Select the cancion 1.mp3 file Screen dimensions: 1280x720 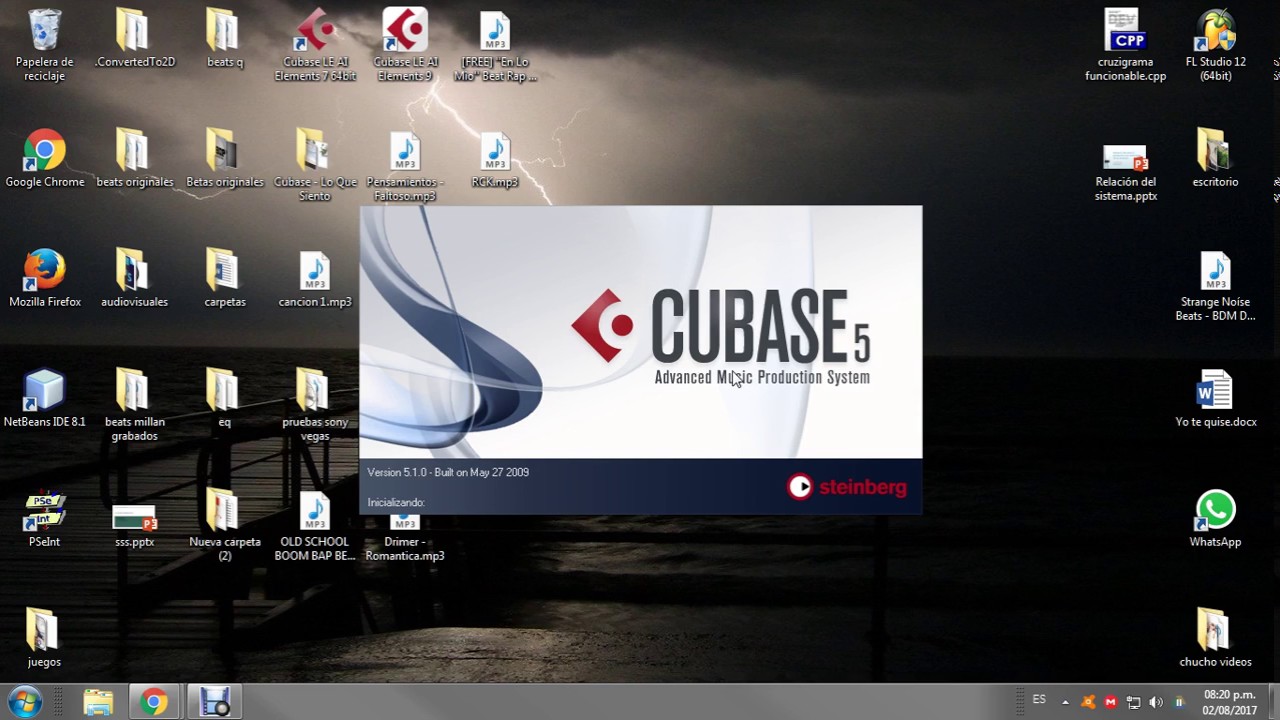click(x=315, y=280)
